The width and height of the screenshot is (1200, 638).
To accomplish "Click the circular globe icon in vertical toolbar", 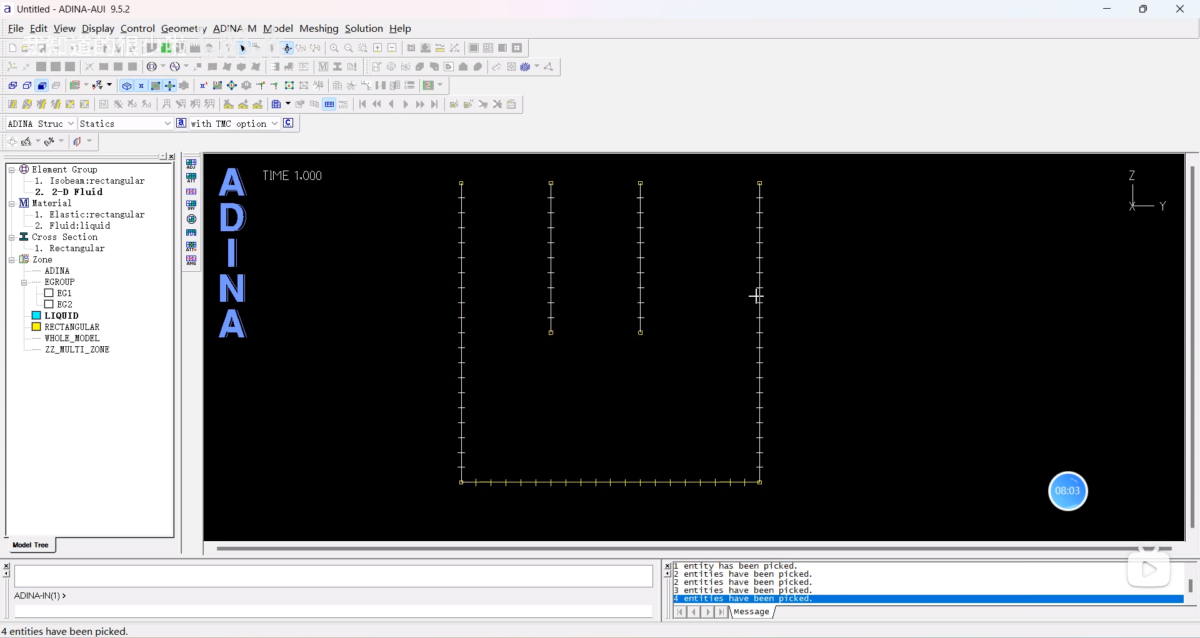I will coord(191,219).
